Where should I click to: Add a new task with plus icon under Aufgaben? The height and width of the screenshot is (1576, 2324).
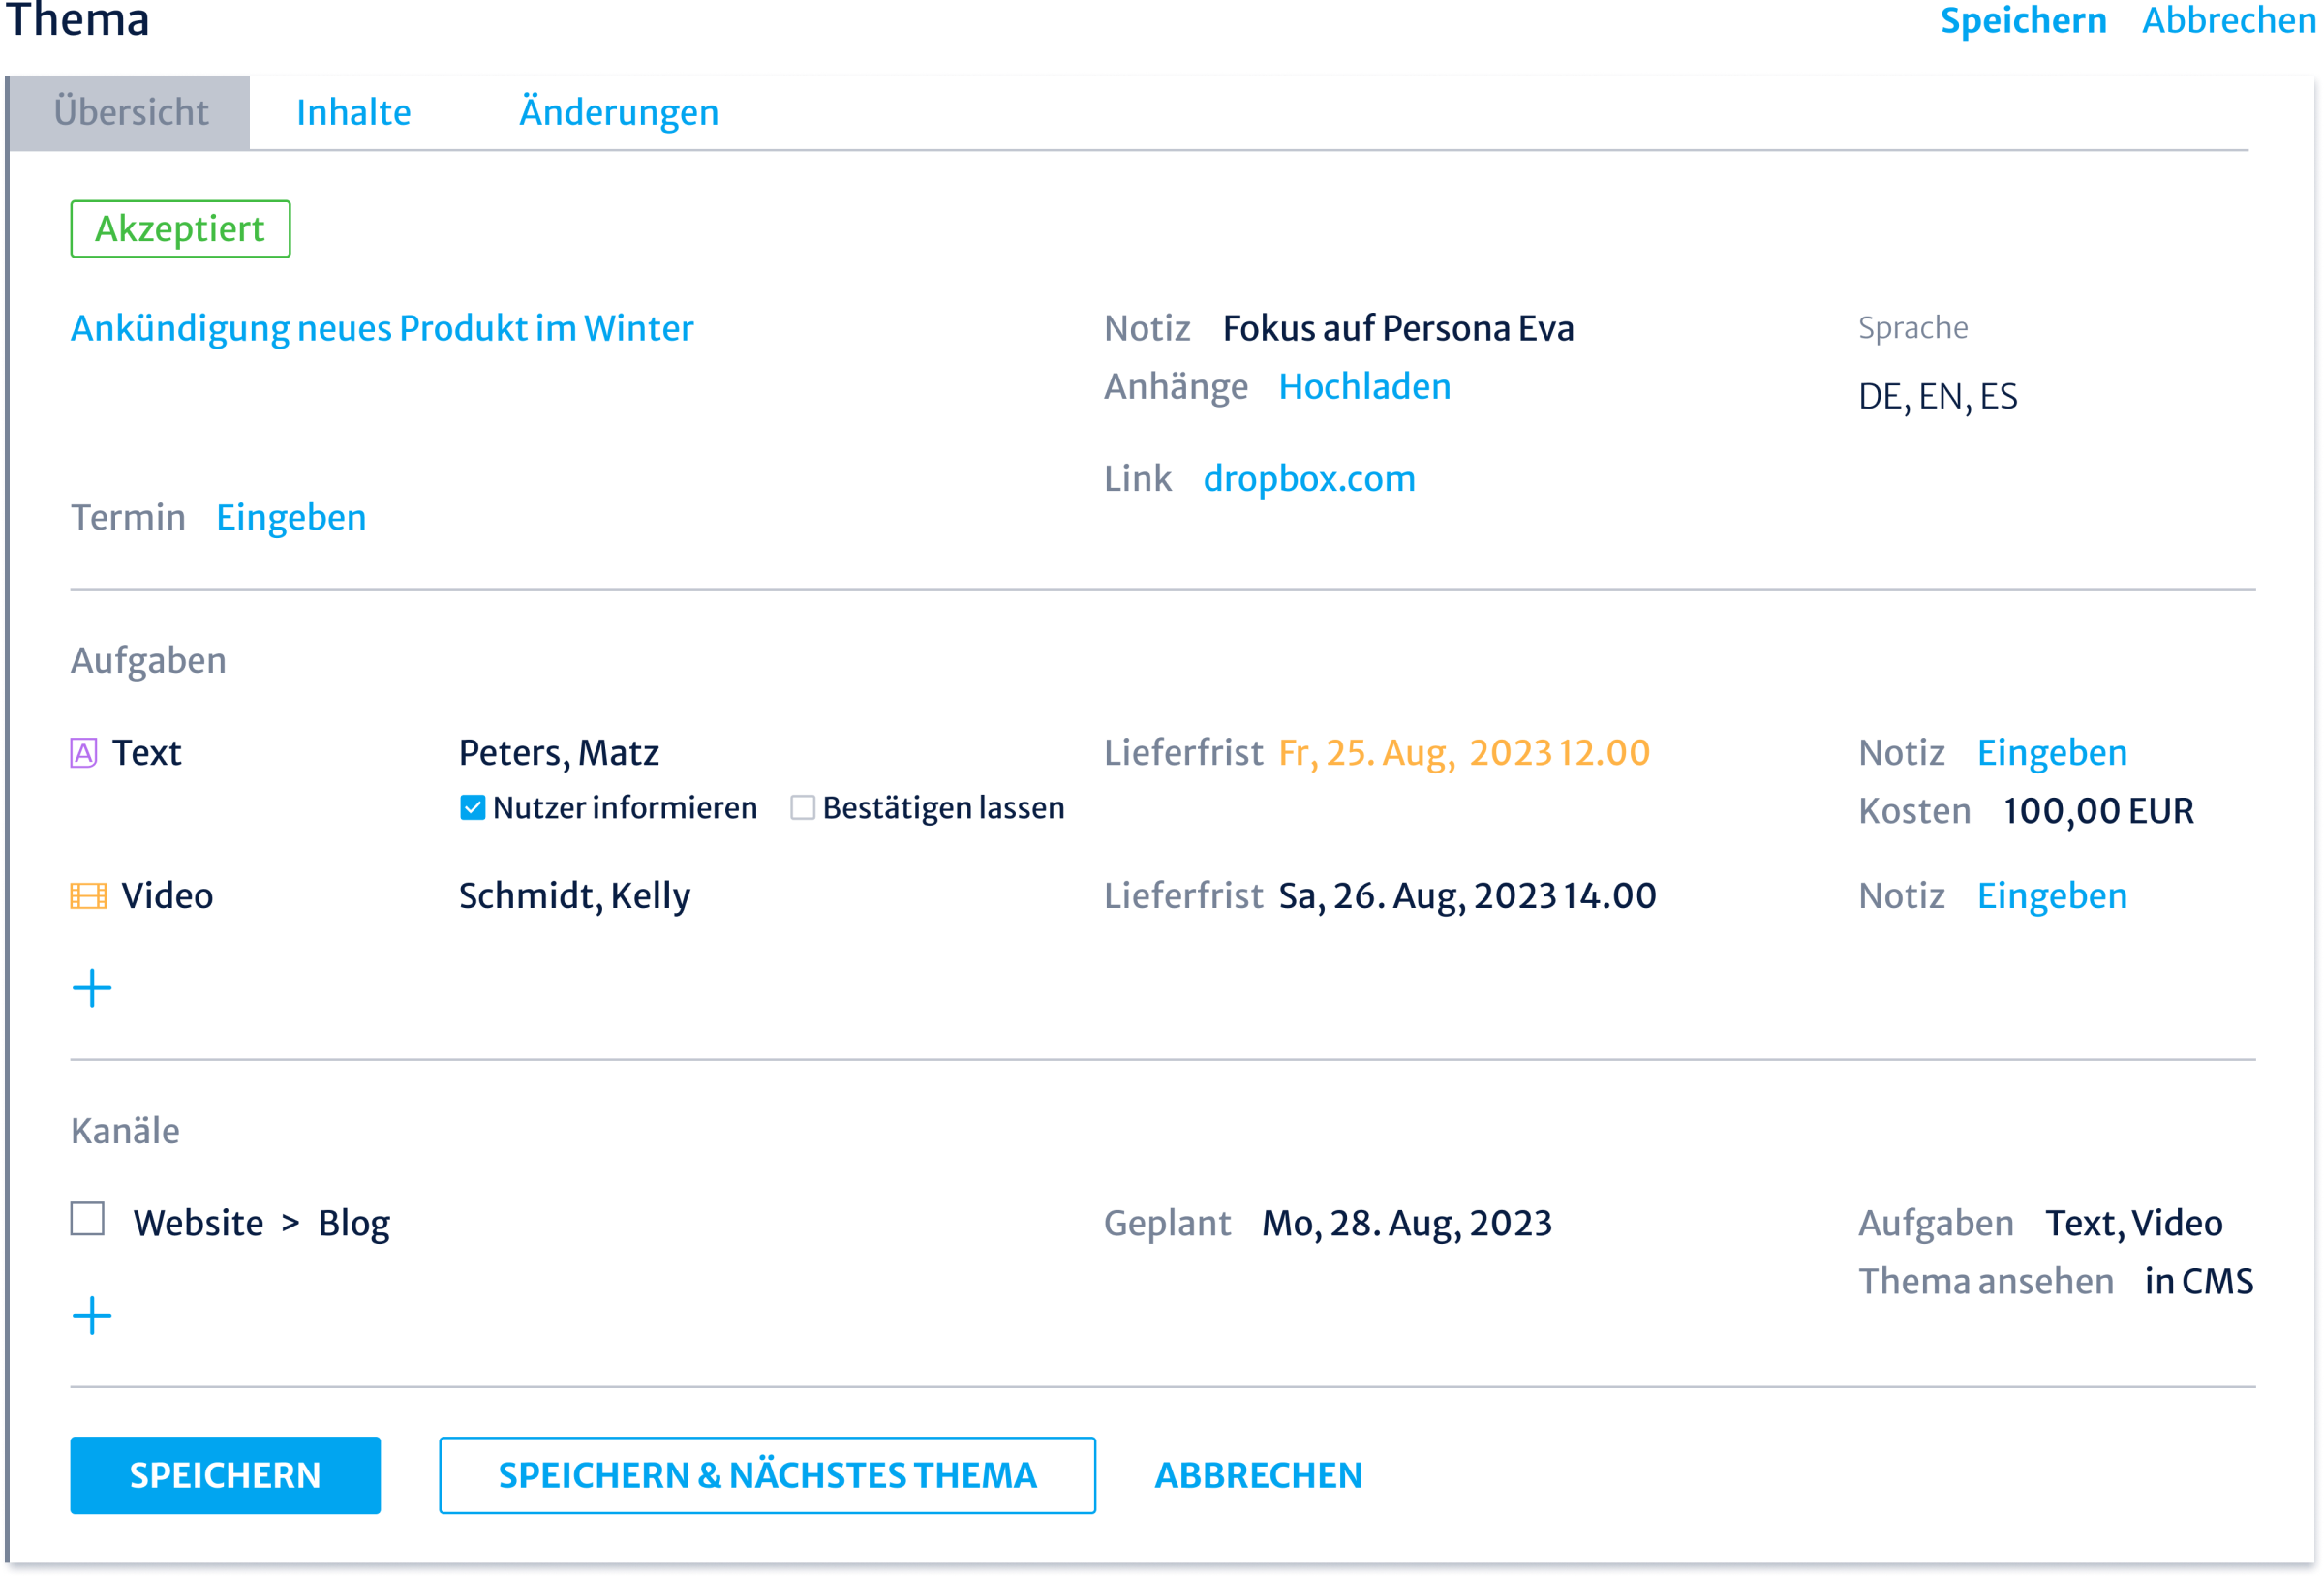point(92,988)
